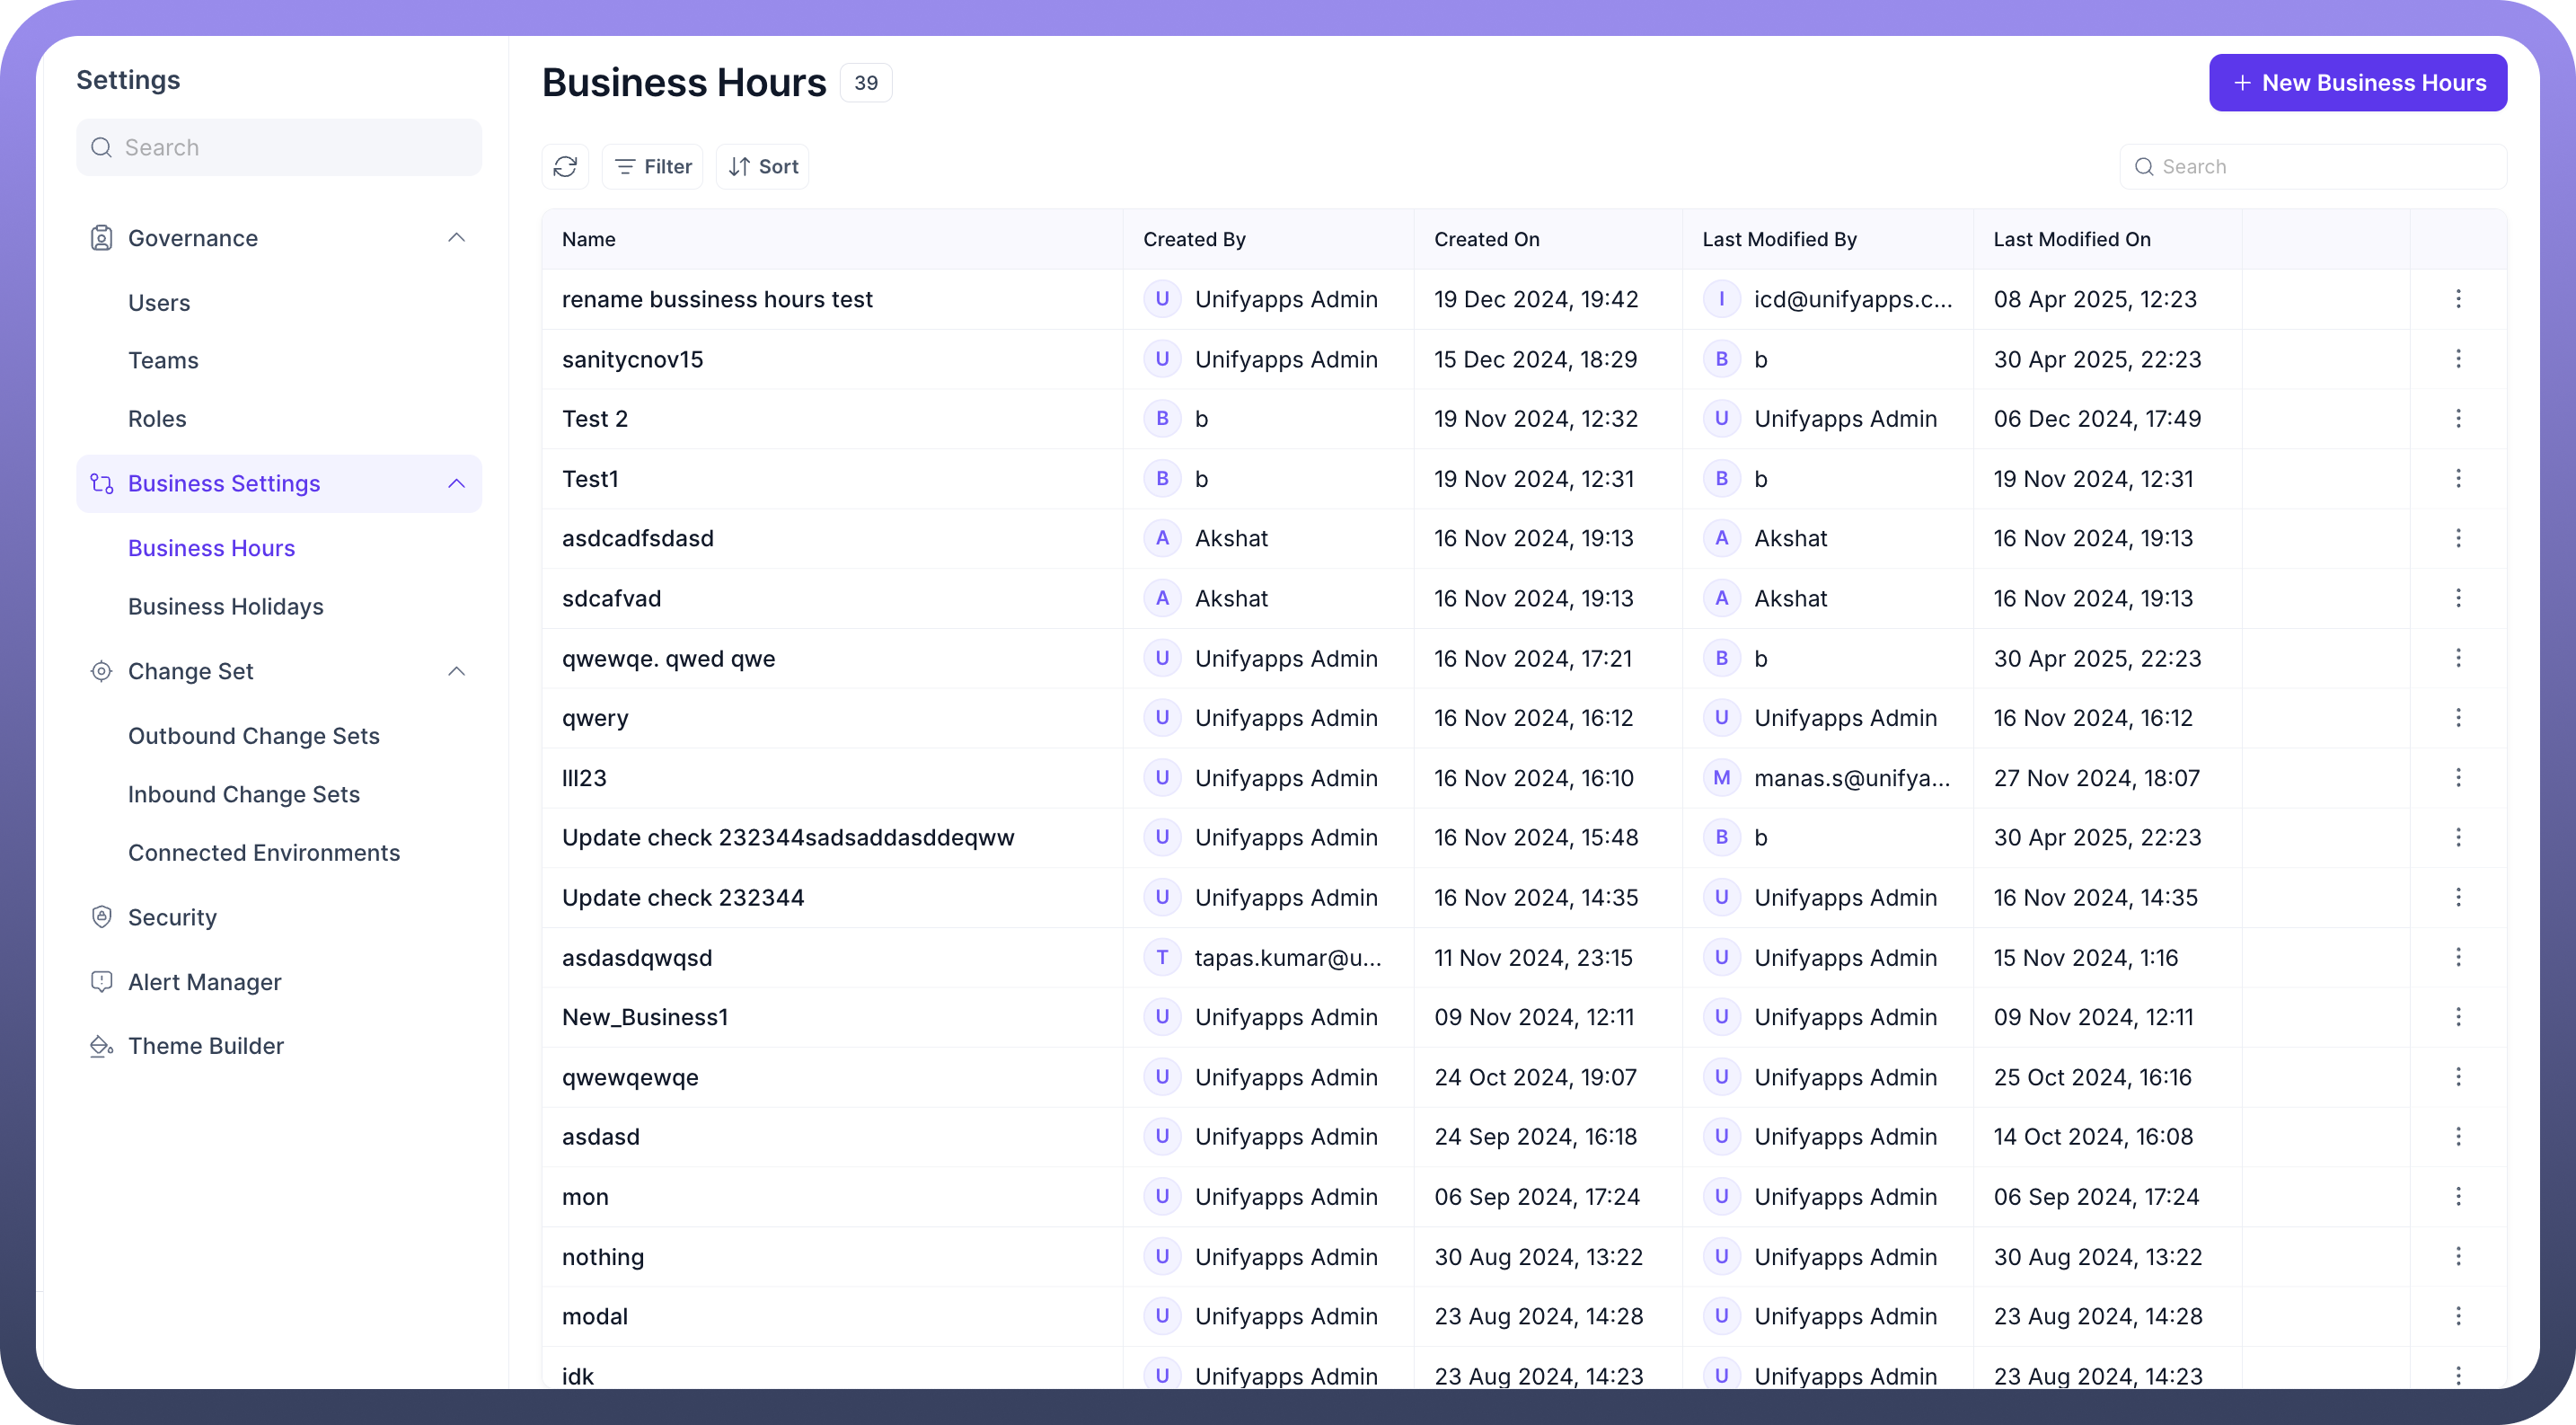Screen dimensions: 2576x1425
Task: Open row menu for sanitycnov15
Action: [x=2458, y=359]
